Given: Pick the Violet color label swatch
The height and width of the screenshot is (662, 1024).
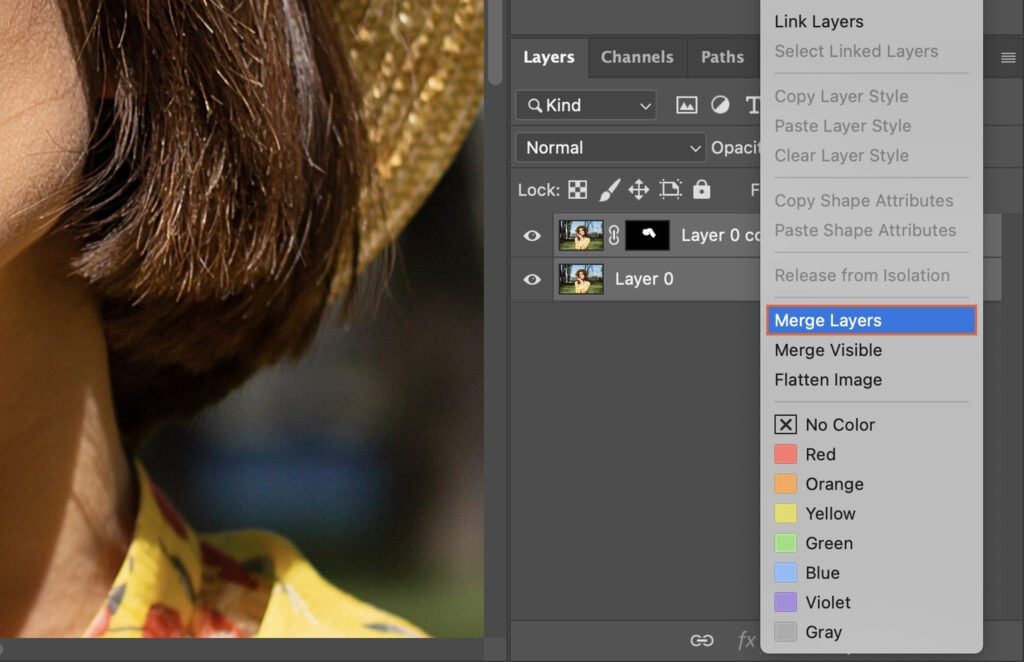Looking at the screenshot, I should pos(786,602).
